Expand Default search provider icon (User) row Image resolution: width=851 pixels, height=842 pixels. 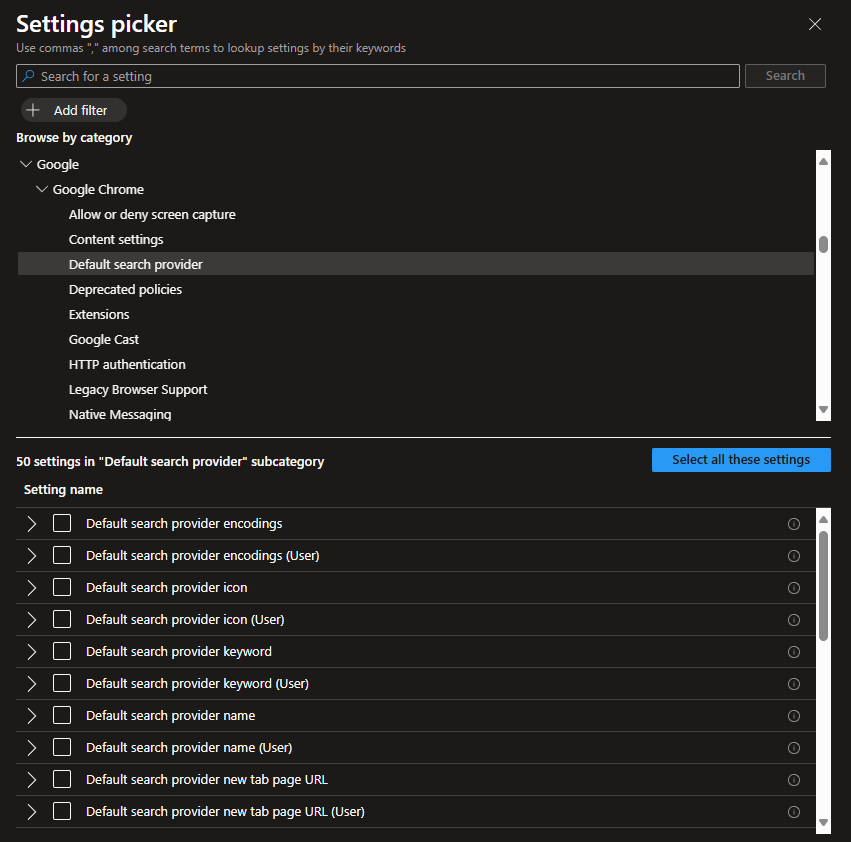(x=31, y=620)
